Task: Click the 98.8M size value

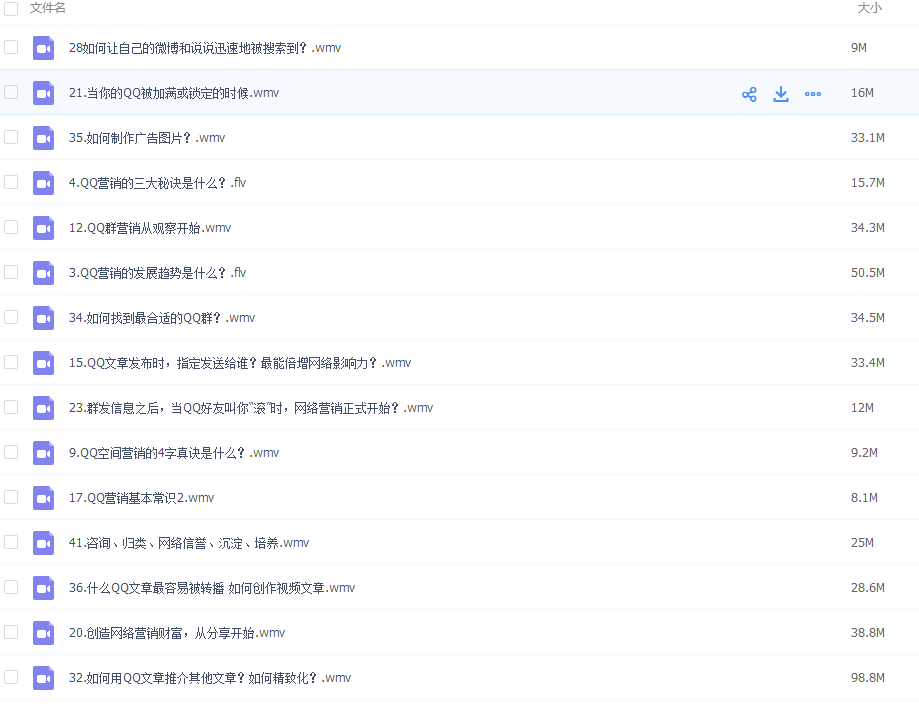Action: click(x=867, y=678)
